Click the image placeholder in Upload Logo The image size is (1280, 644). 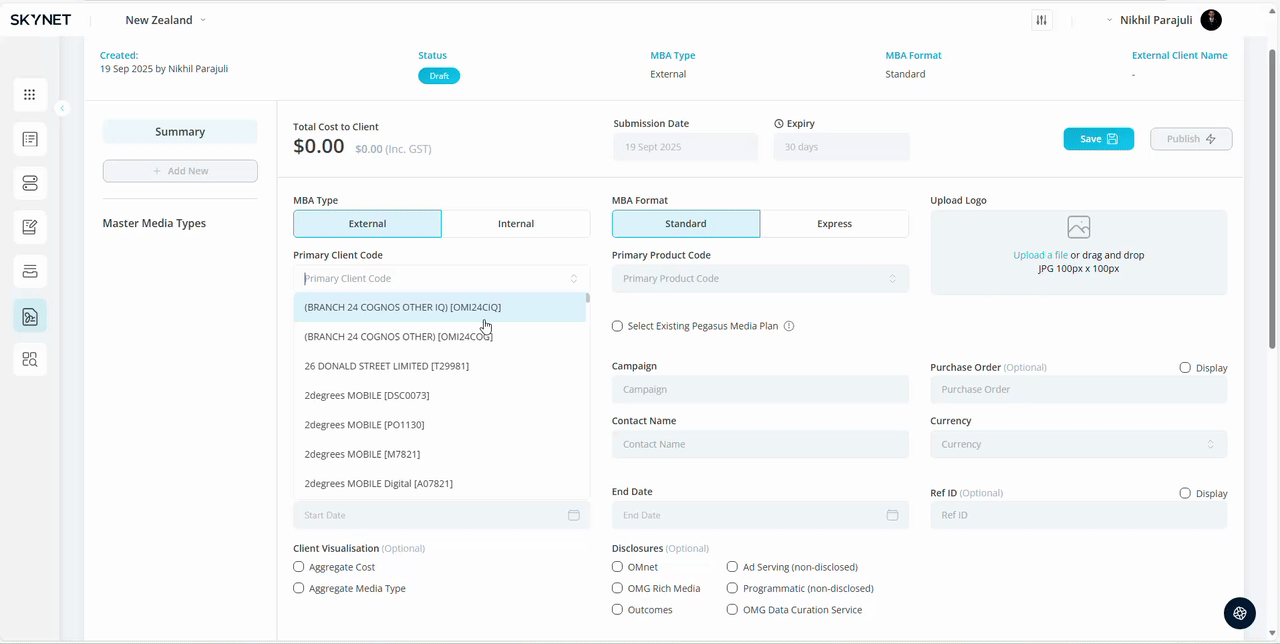[x=1078, y=227]
